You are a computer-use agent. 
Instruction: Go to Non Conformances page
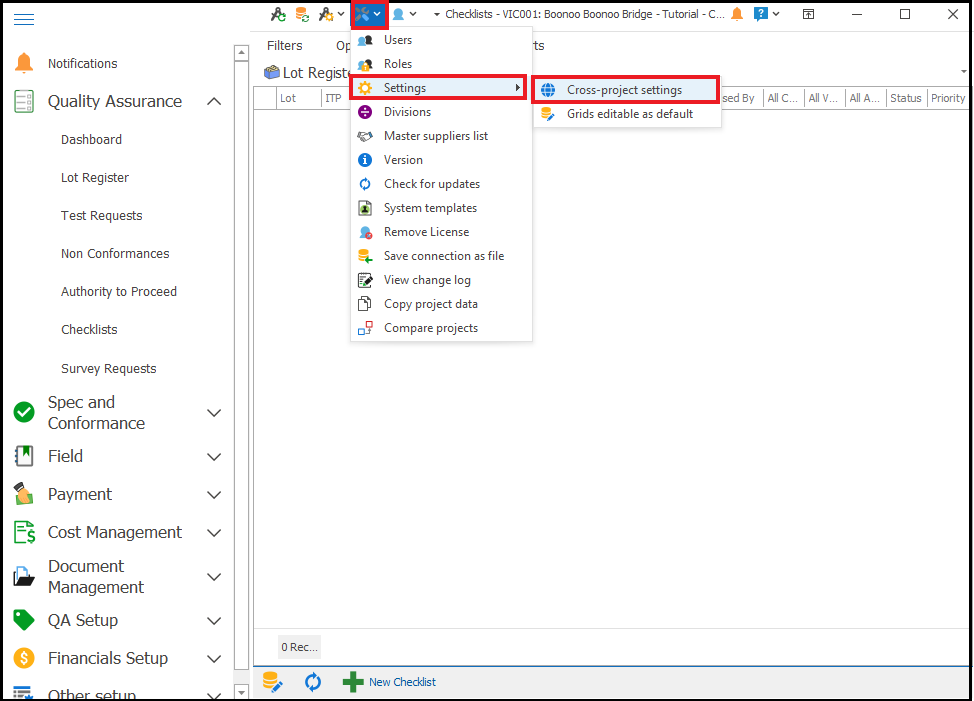[x=115, y=254]
